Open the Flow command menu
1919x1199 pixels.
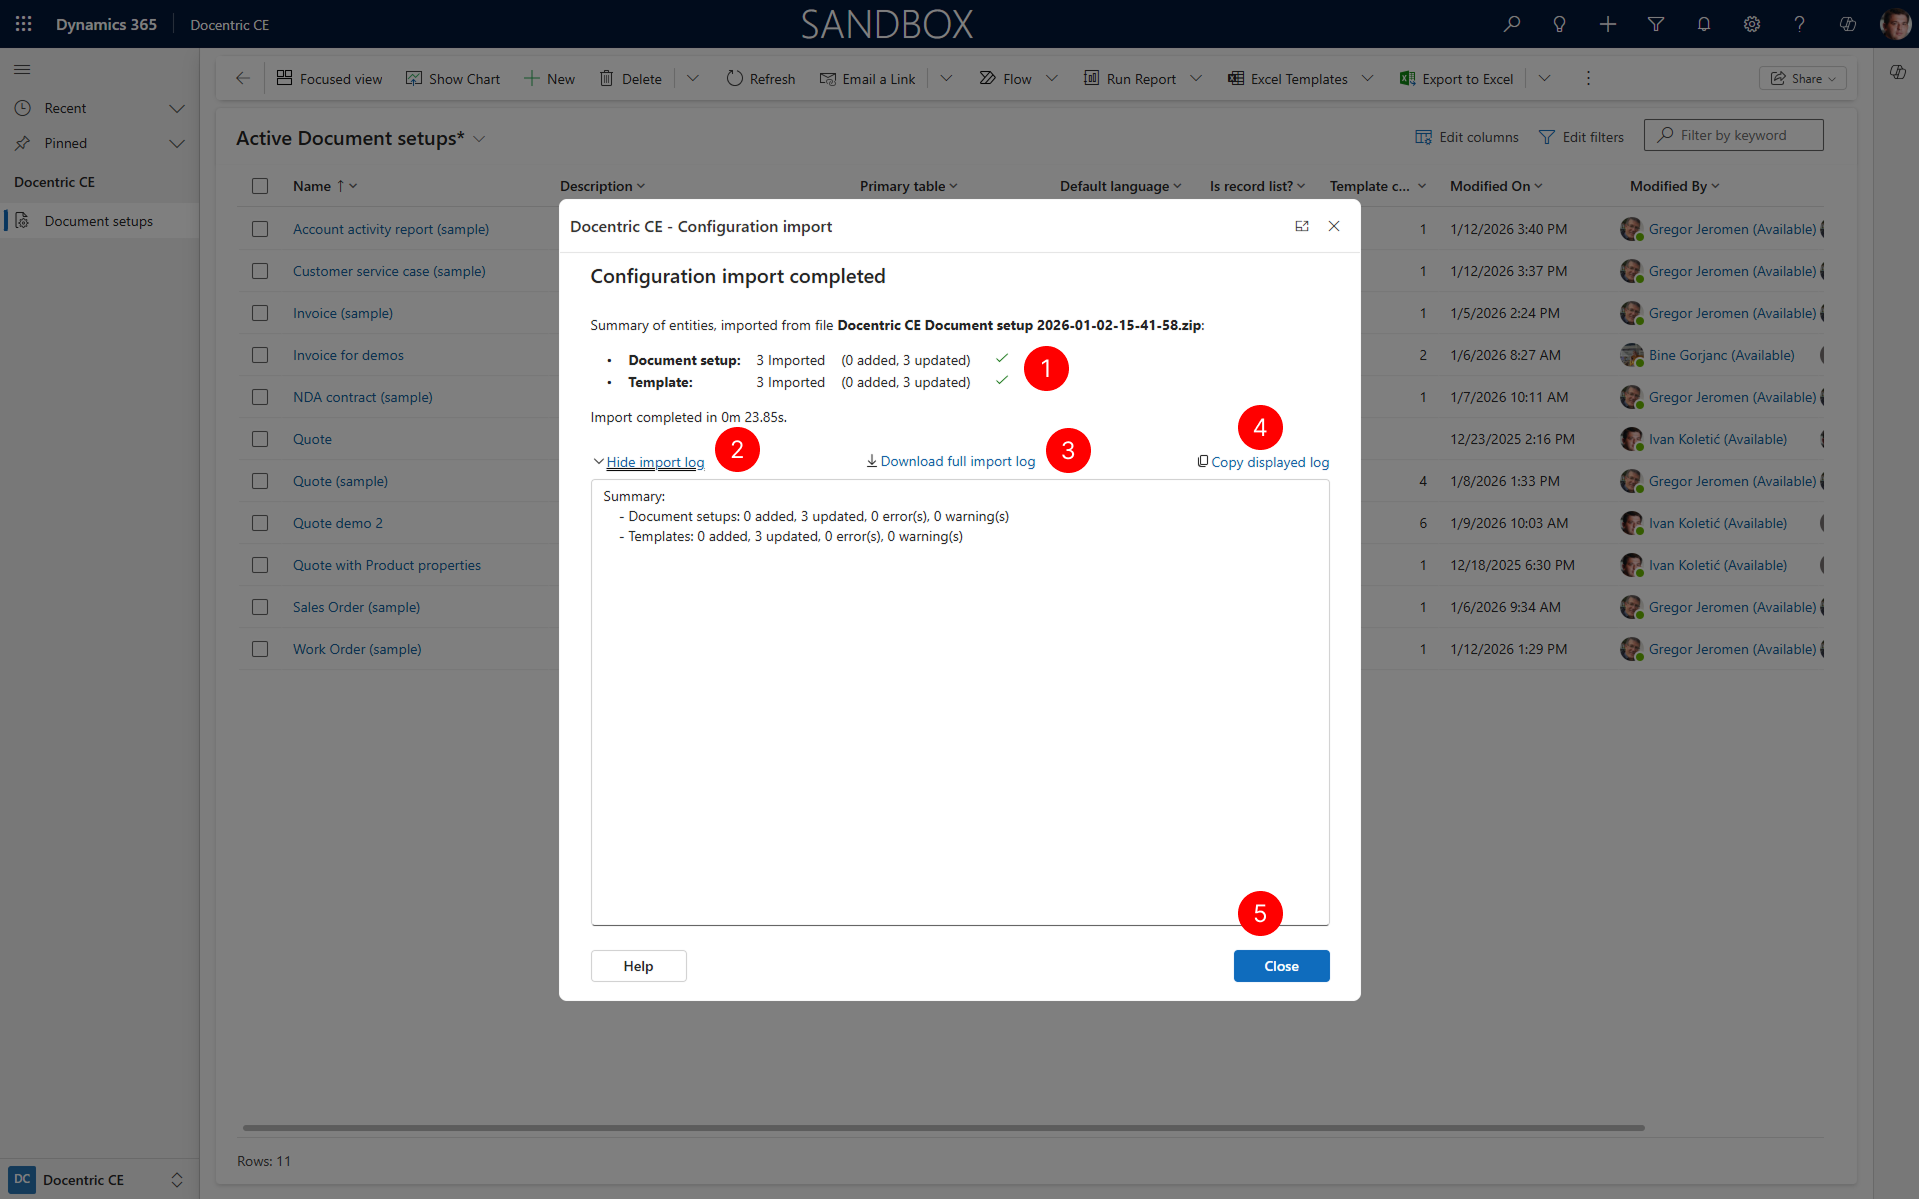click(1005, 78)
